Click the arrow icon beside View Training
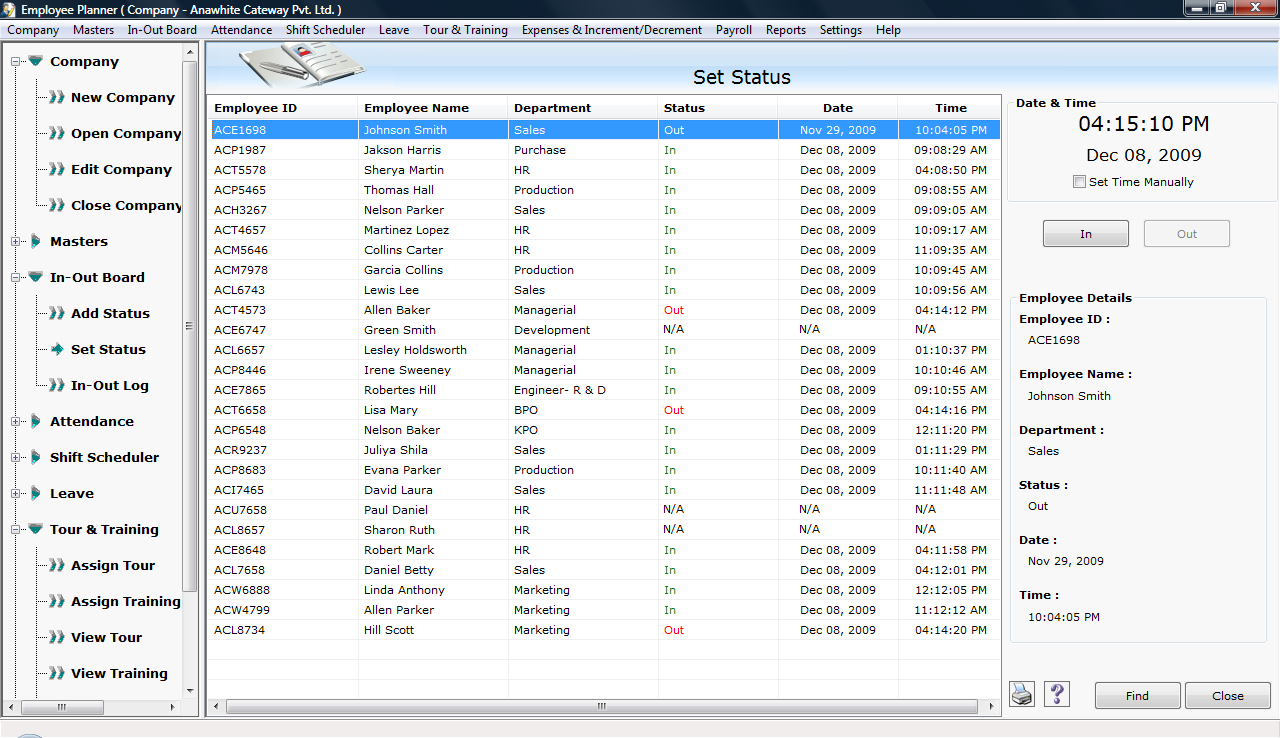This screenshot has width=1280, height=738. [57, 674]
